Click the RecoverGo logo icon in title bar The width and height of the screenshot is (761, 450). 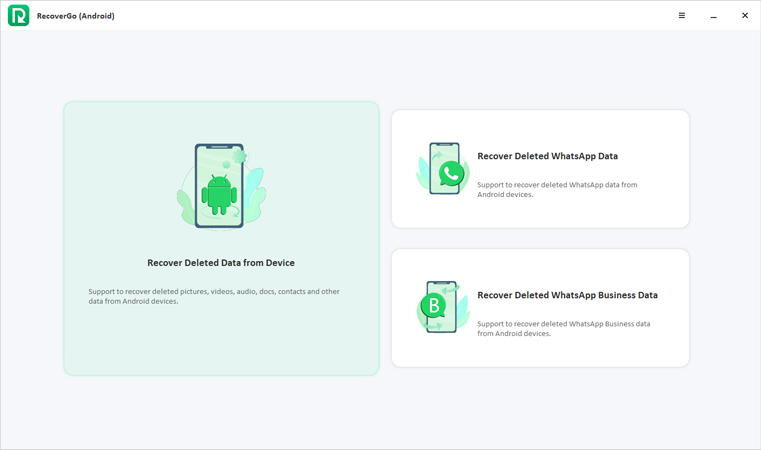click(18, 16)
